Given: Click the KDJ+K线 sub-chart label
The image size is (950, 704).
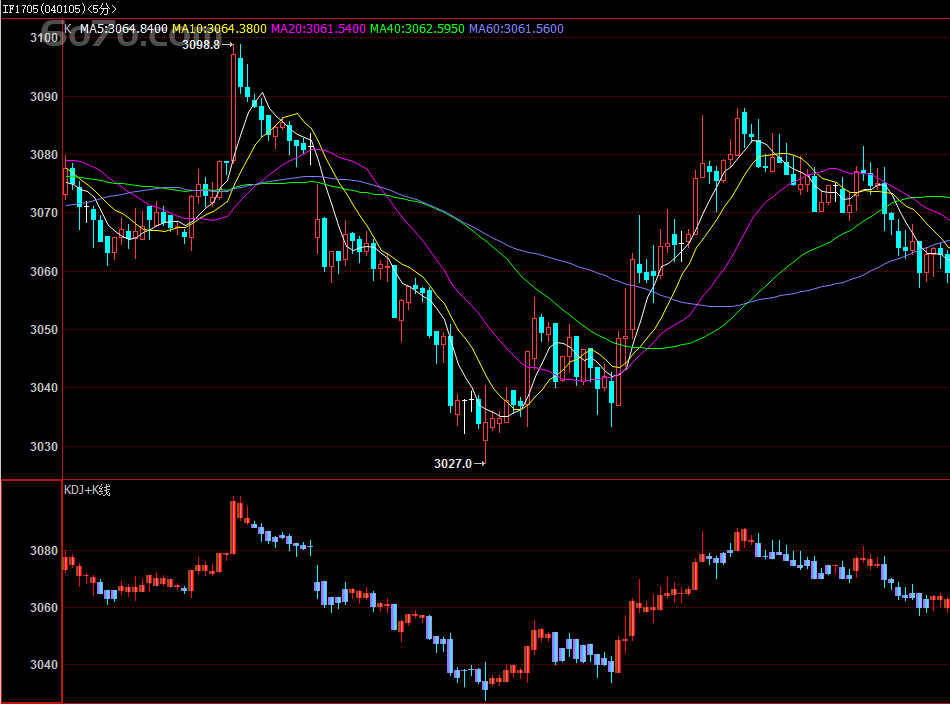Looking at the screenshot, I should point(87,490).
